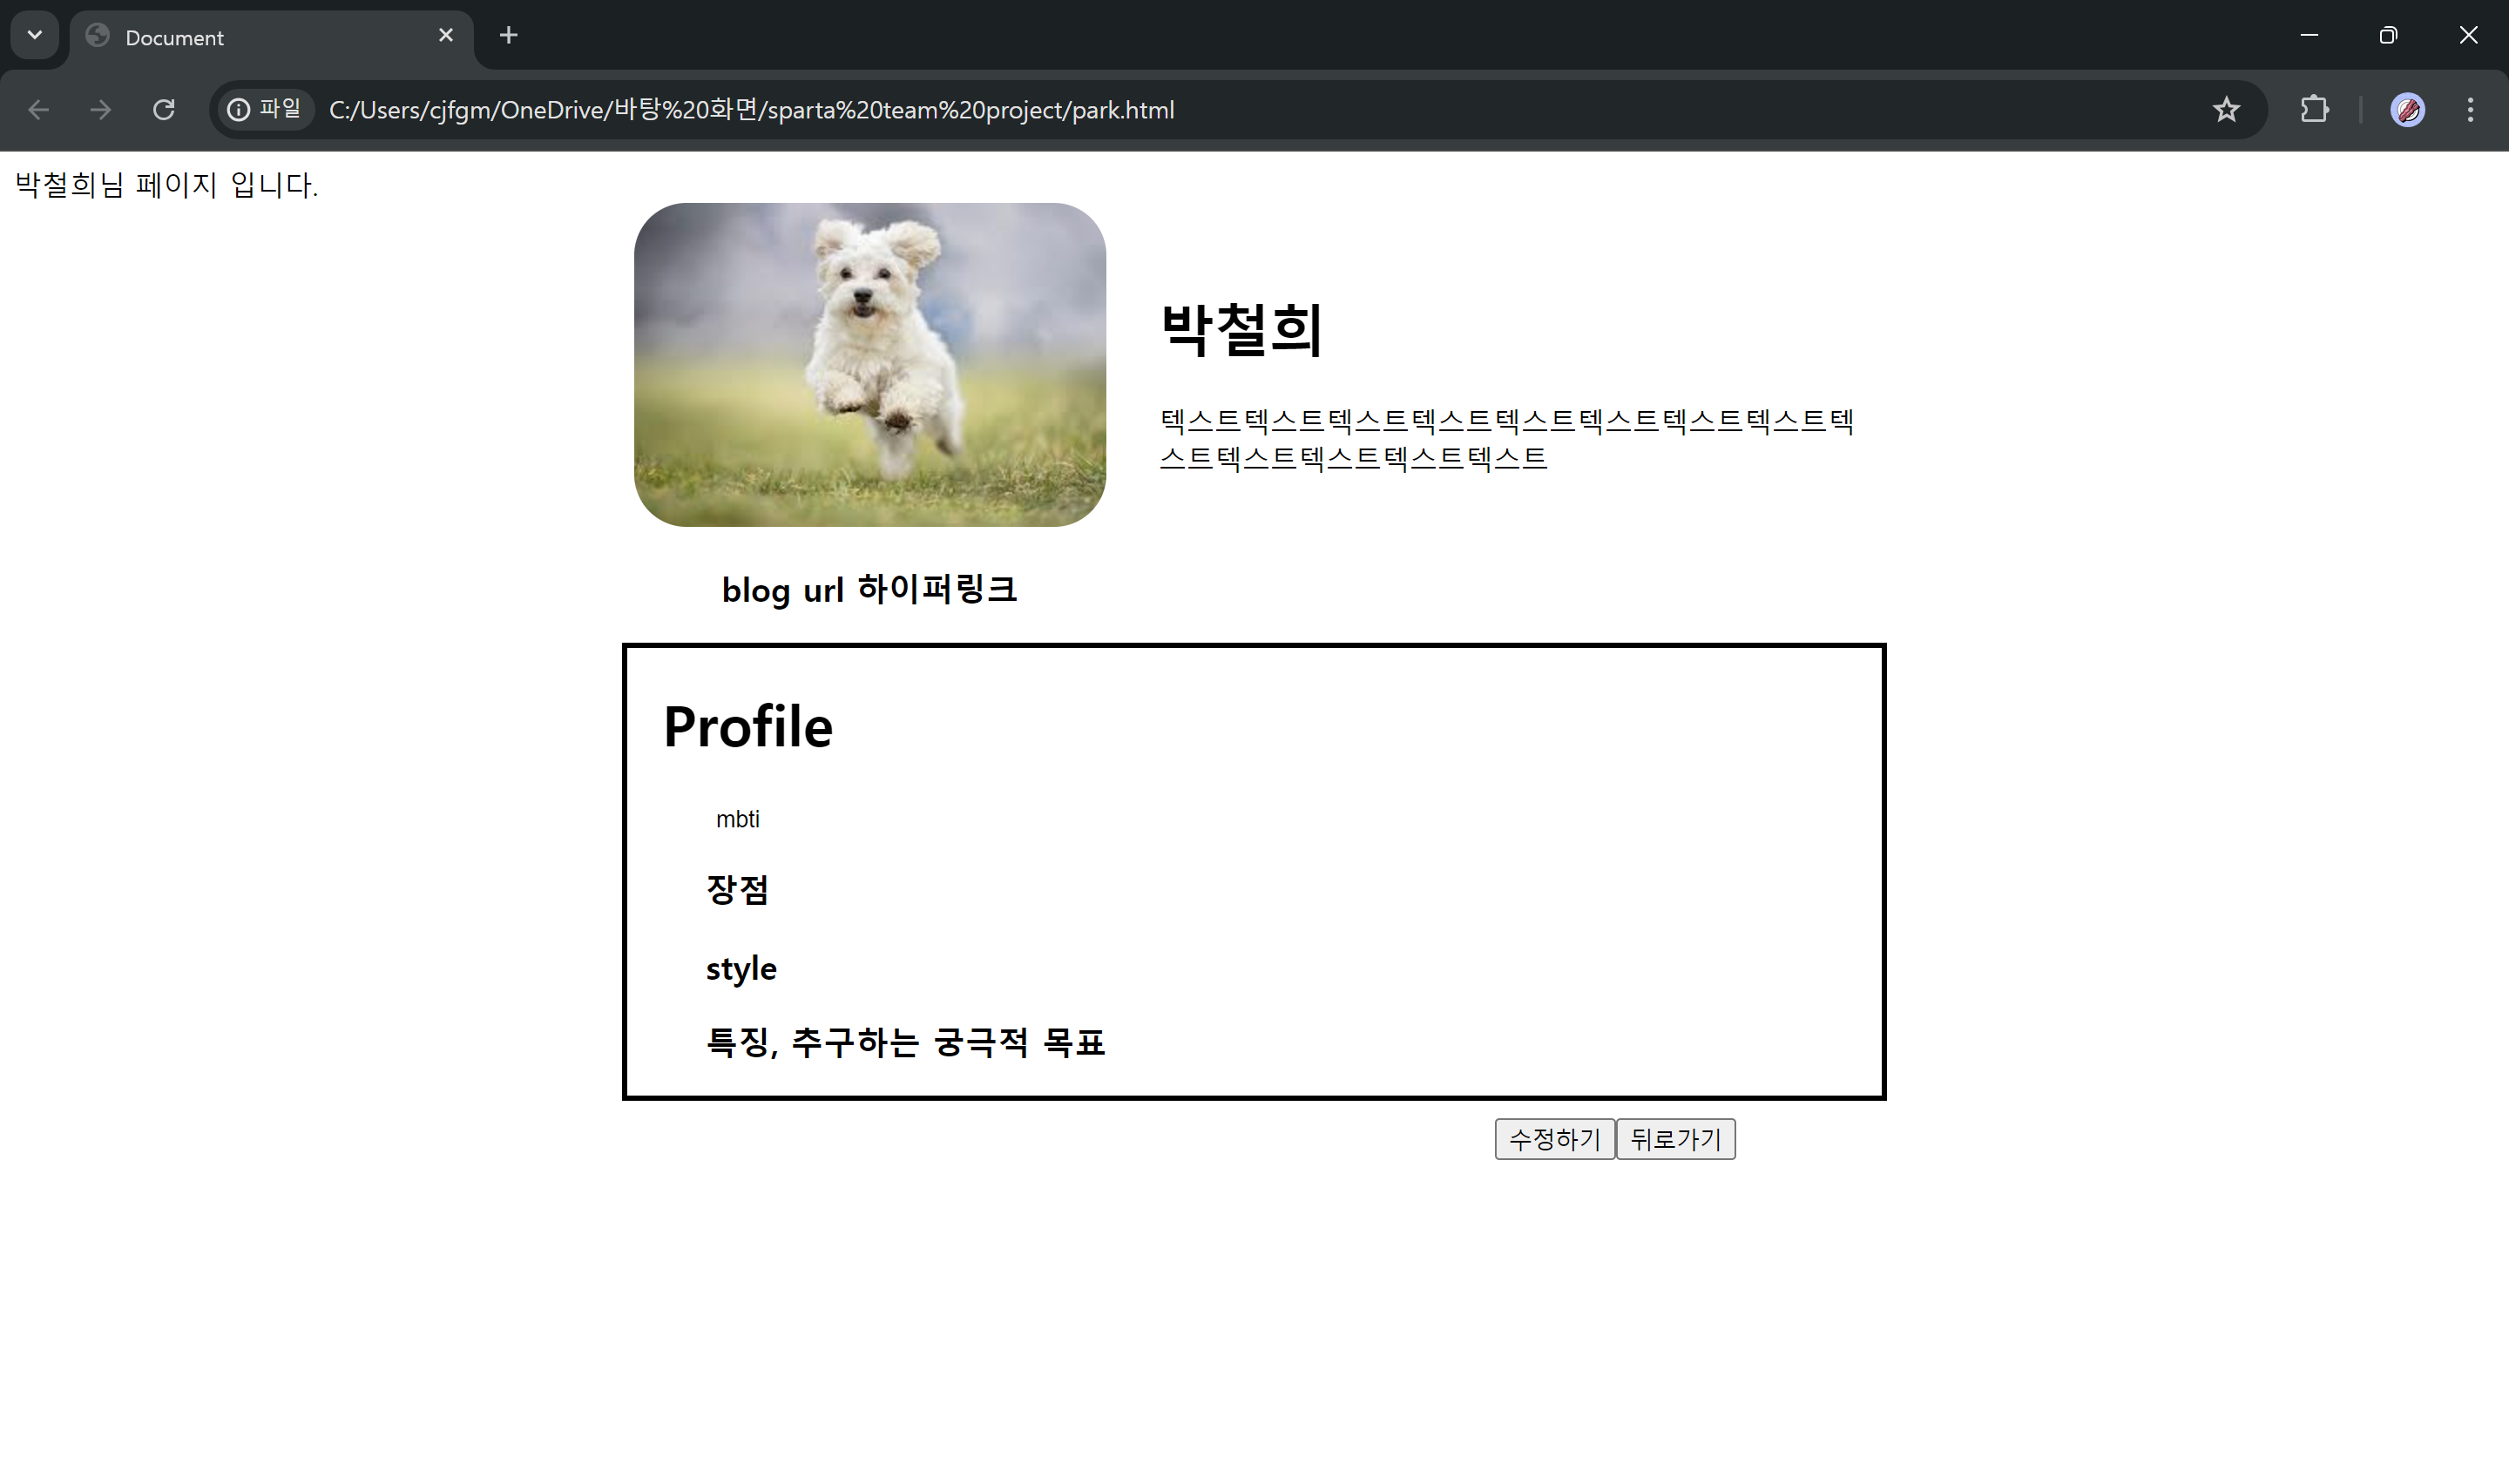Open the Chrome three-dot menu
The image size is (2509, 1484).
2470,110
